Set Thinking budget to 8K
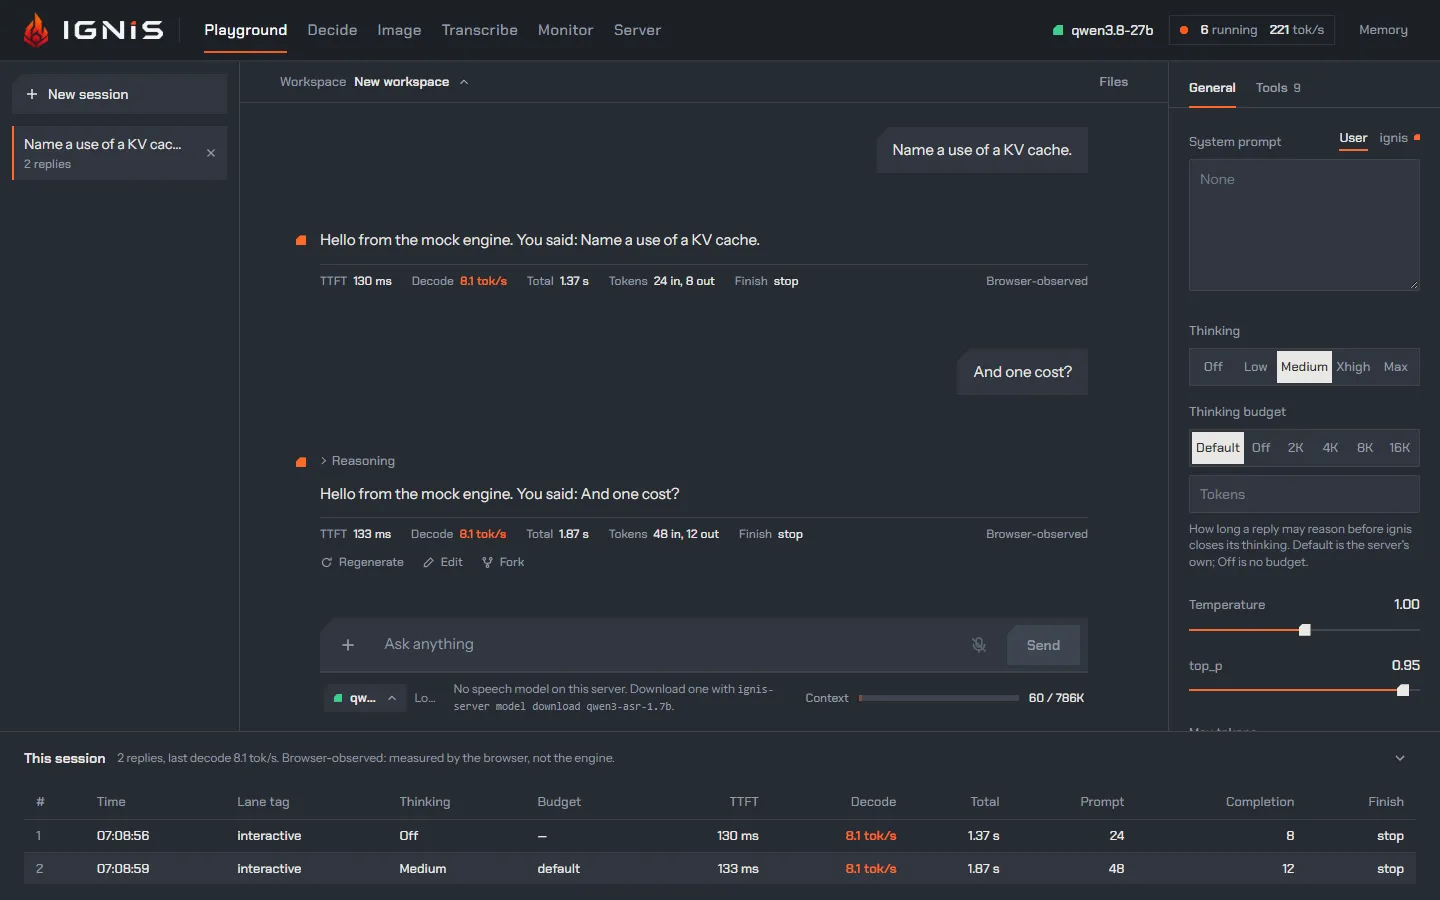Viewport: 1440px width, 900px height. [x=1365, y=448]
